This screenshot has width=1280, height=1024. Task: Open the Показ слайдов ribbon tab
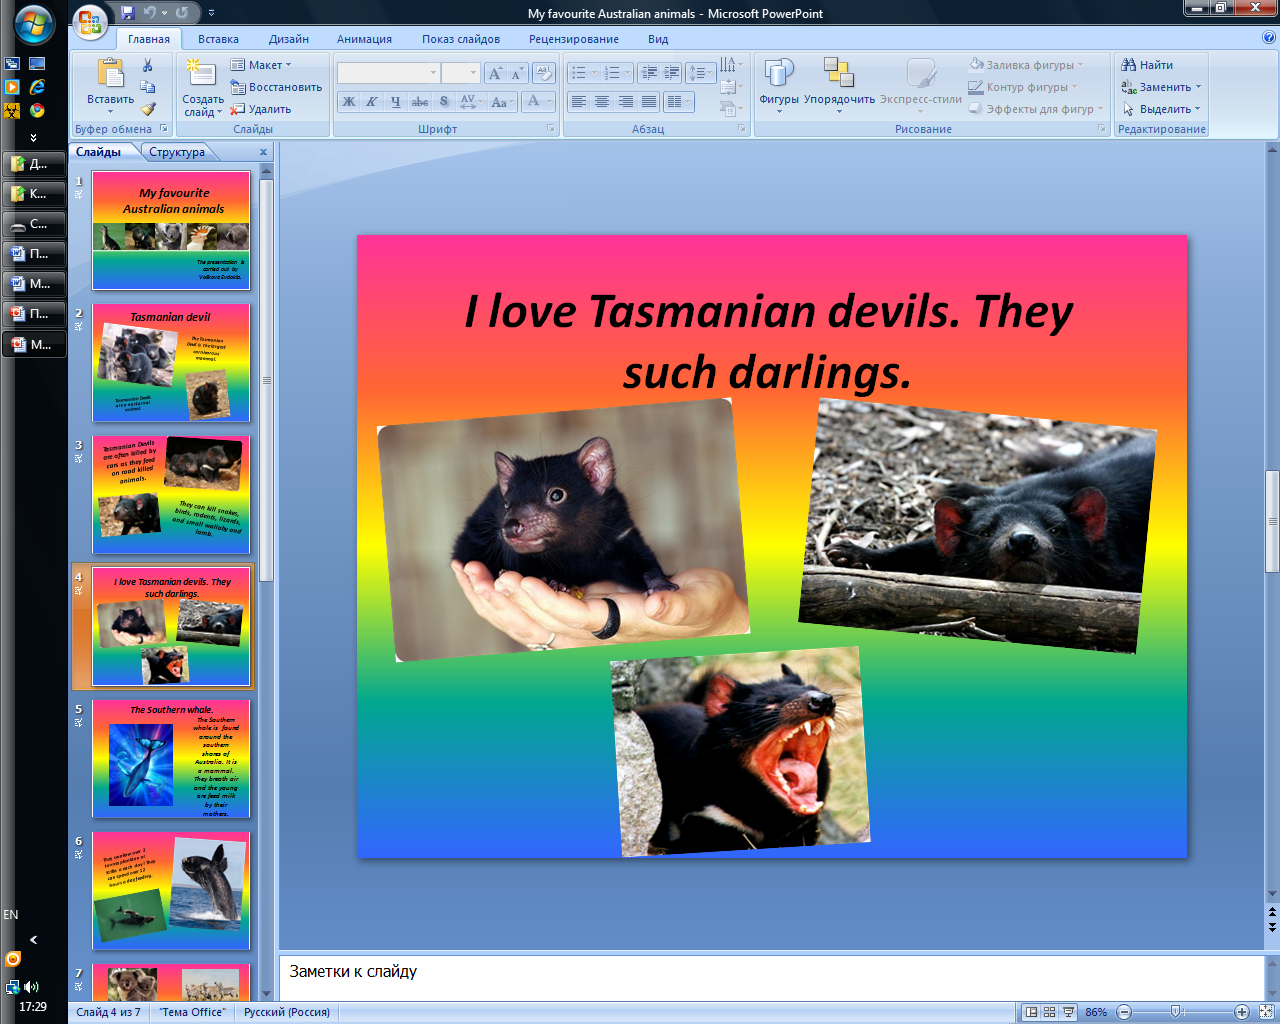pyautogui.click(x=461, y=39)
